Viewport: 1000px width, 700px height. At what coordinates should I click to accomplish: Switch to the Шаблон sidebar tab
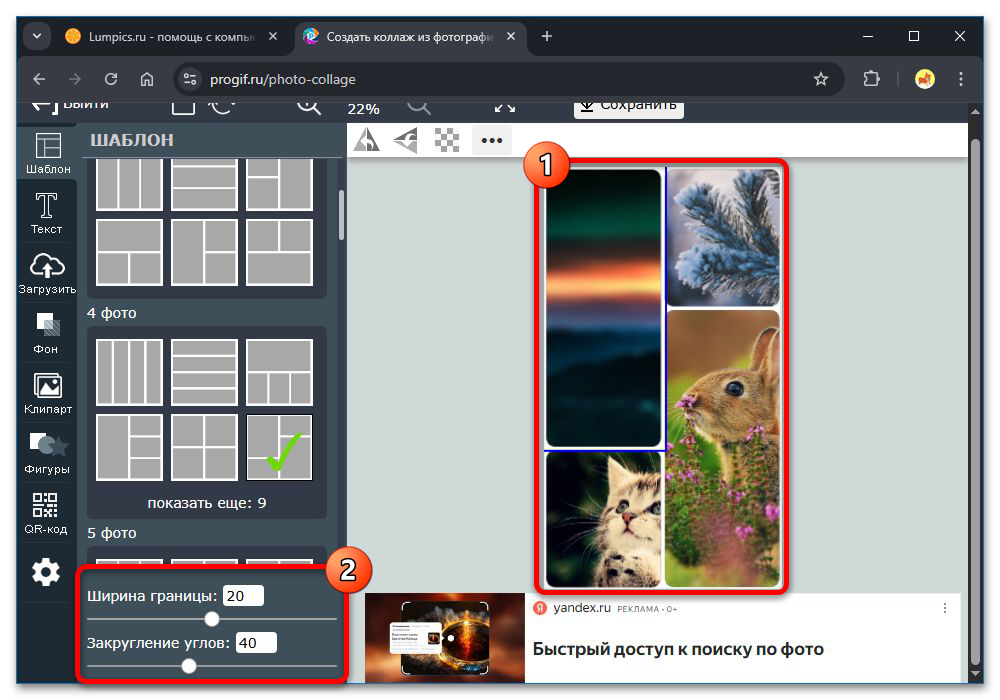(46, 152)
